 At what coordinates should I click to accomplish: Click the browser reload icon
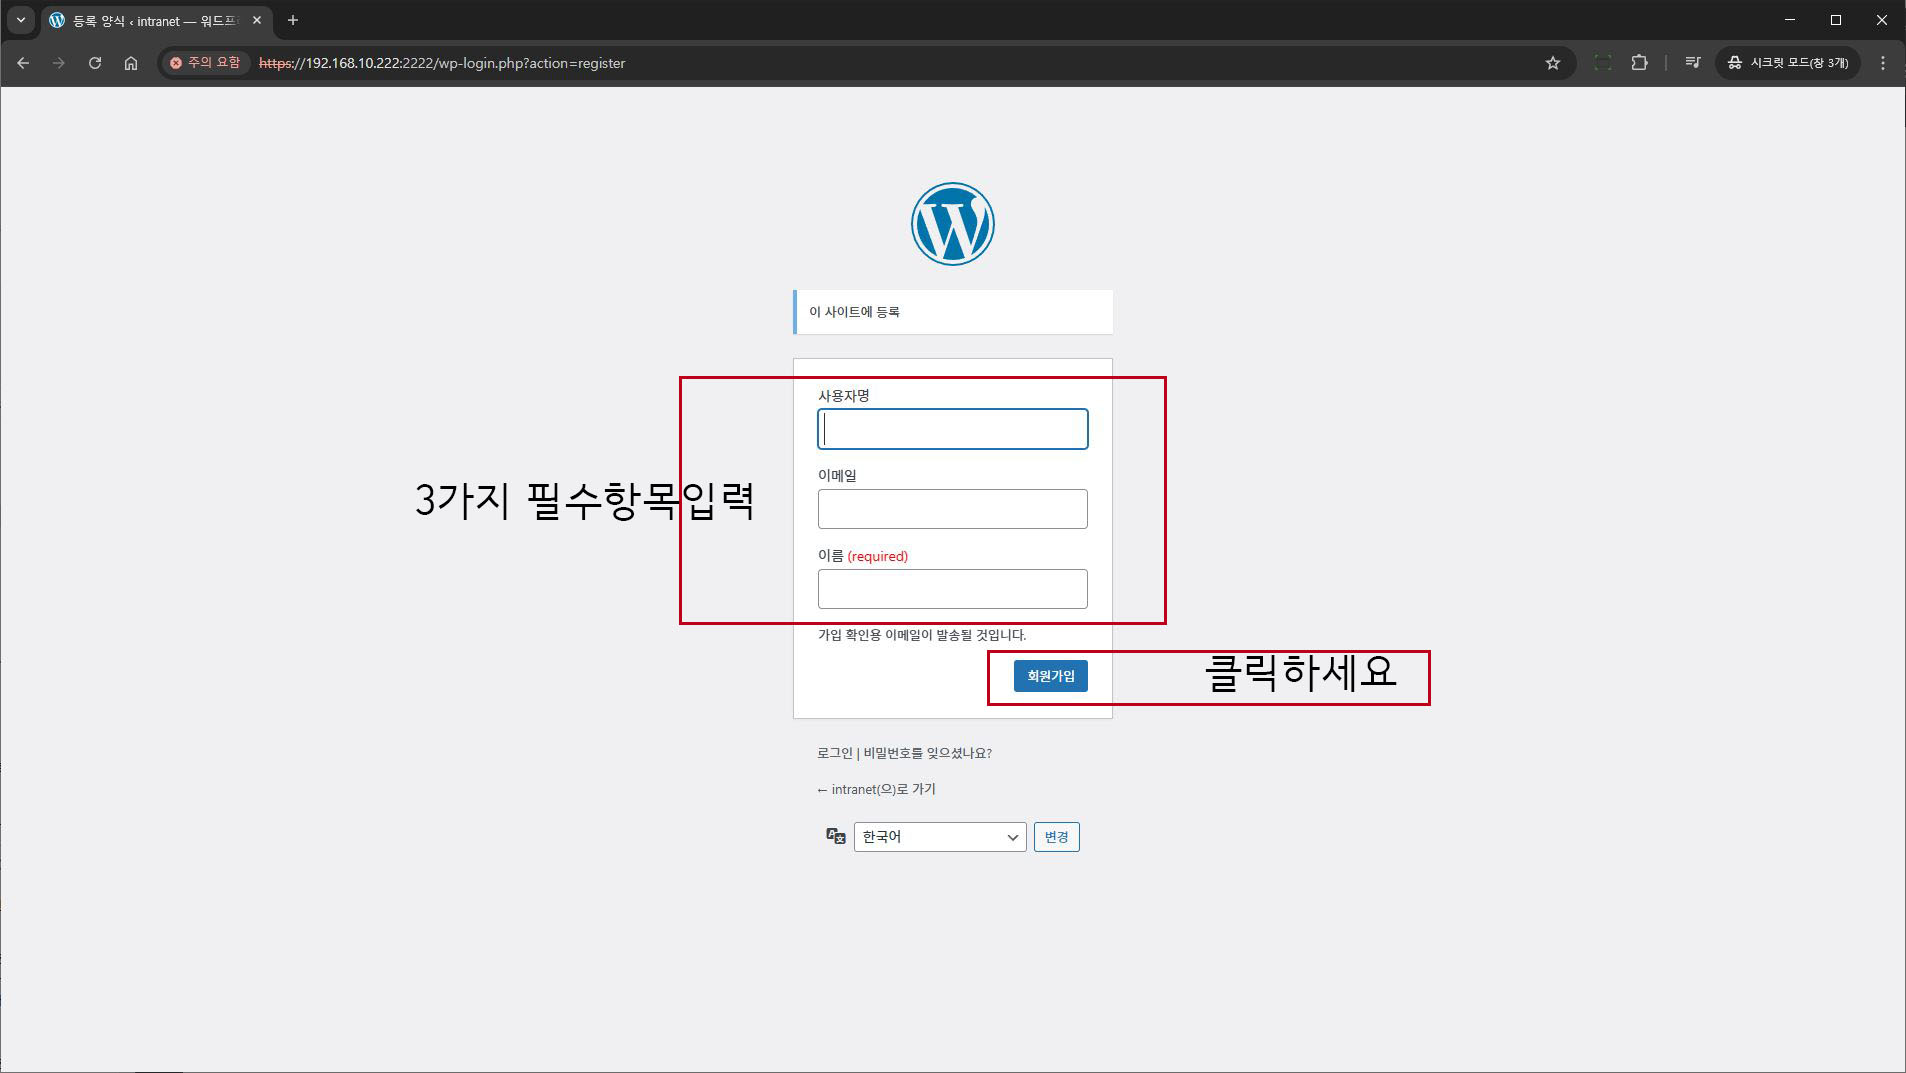[95, 63]
